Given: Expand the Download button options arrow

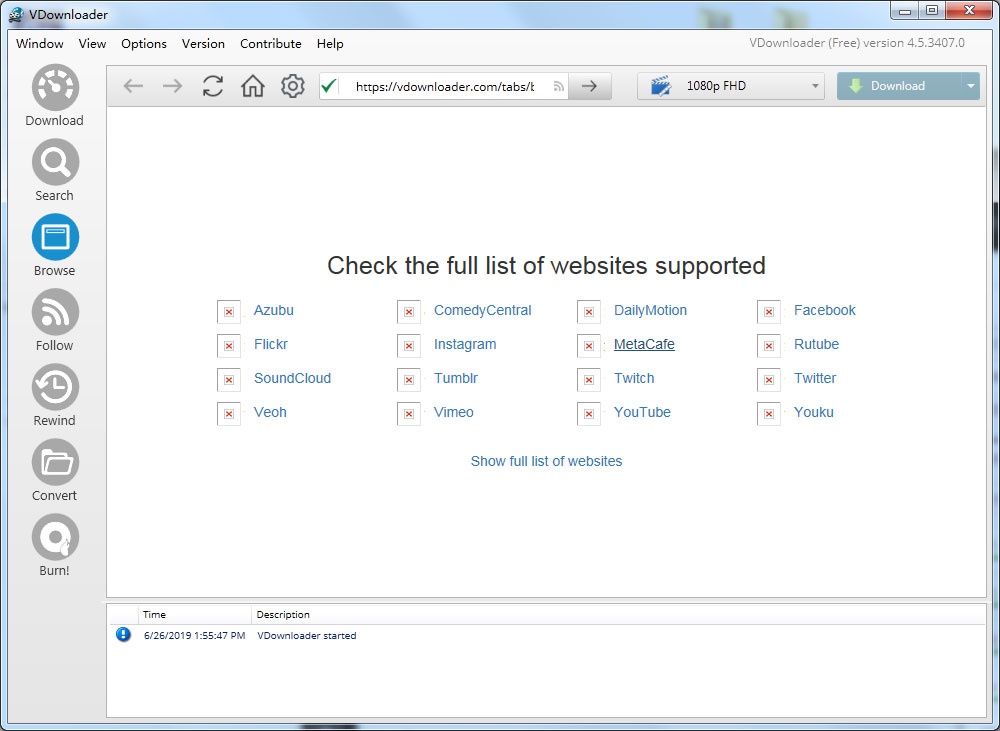Looking at the screenshot, I should [x=971, y=86].
